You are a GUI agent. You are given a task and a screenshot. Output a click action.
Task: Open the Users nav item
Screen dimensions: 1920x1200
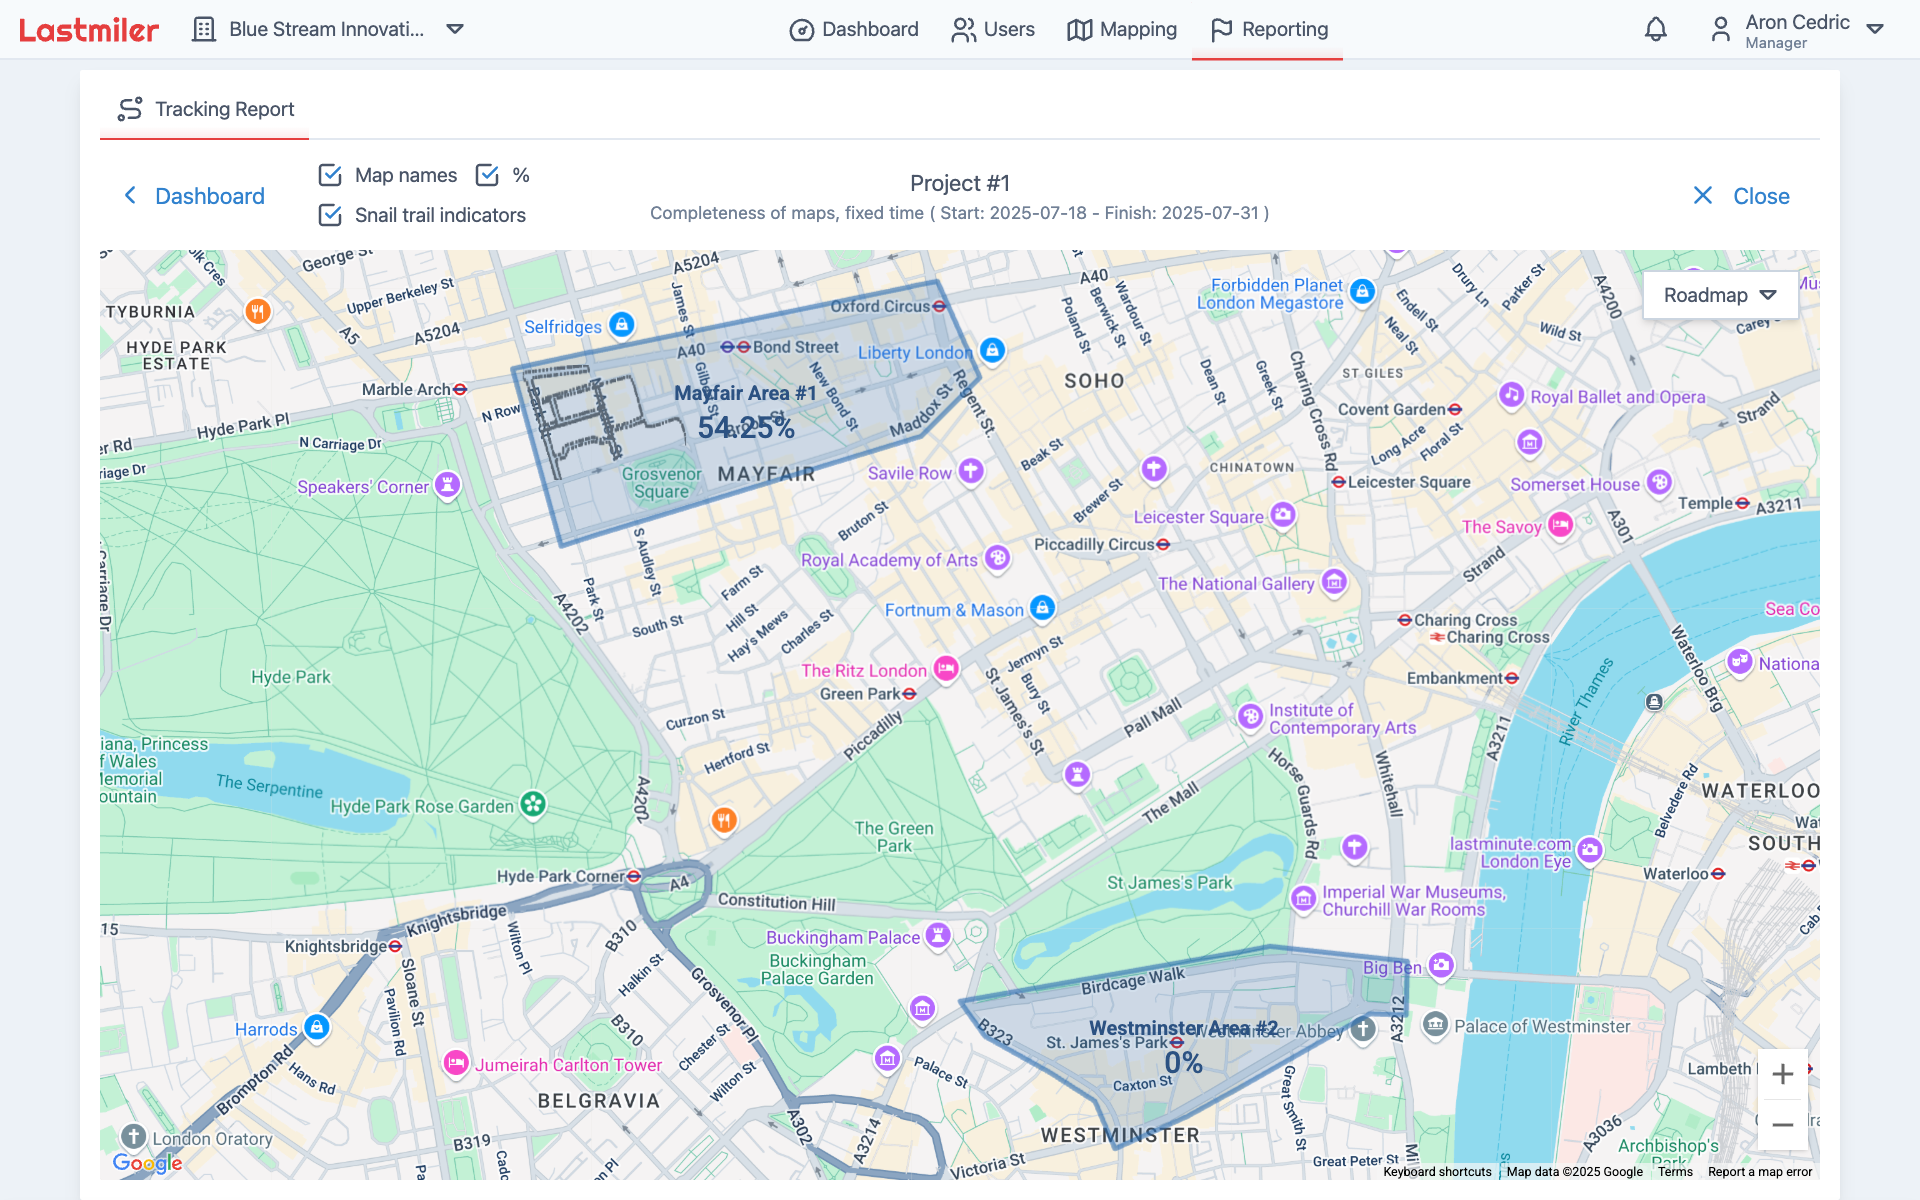pyautogui.click(x=993, y=29)
